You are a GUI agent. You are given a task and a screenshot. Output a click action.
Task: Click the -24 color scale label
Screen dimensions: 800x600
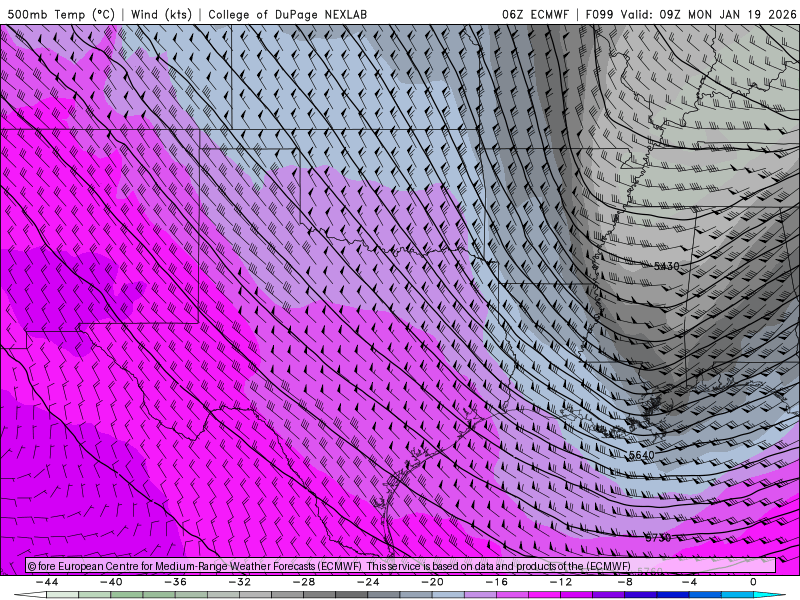pos(368,582)
